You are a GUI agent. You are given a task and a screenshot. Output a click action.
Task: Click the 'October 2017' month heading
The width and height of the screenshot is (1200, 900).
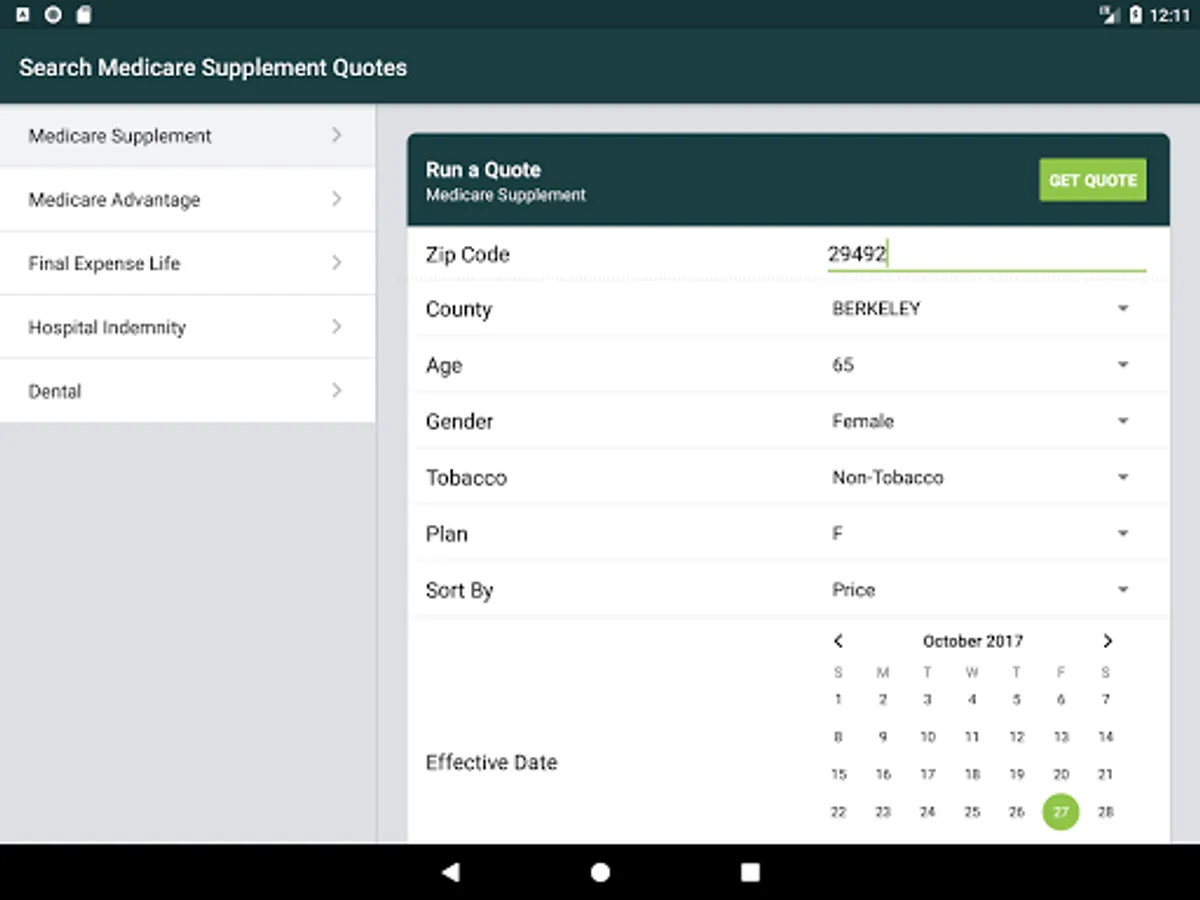click(973, 641)
